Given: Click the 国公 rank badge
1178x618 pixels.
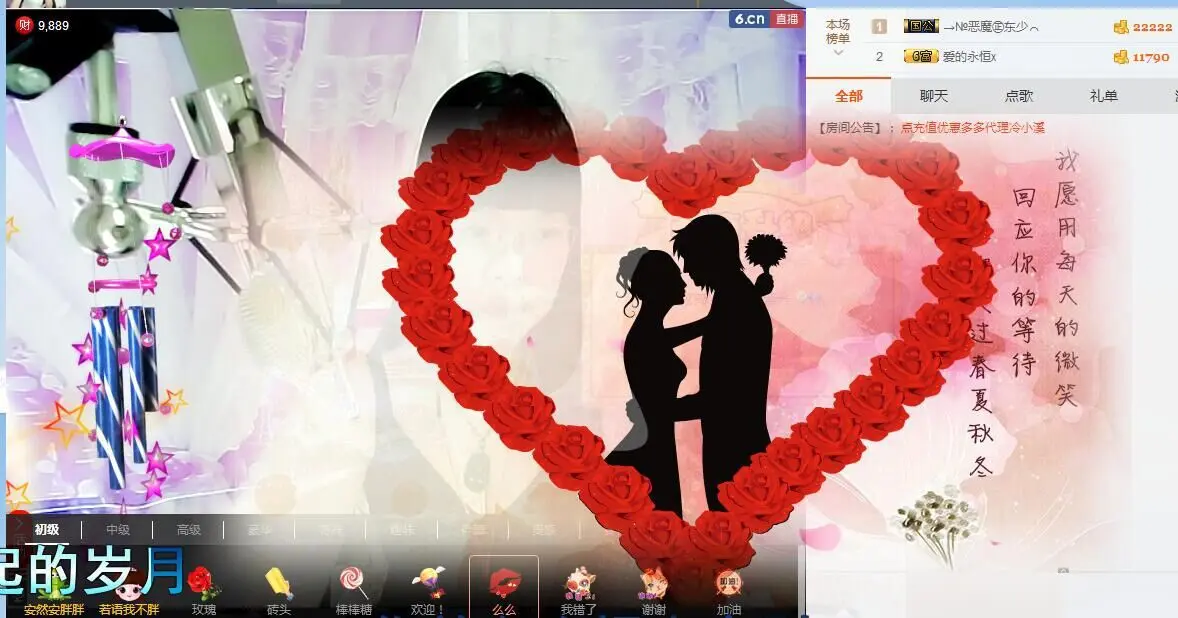Looking at the screenshot, I should pos(920,26).
